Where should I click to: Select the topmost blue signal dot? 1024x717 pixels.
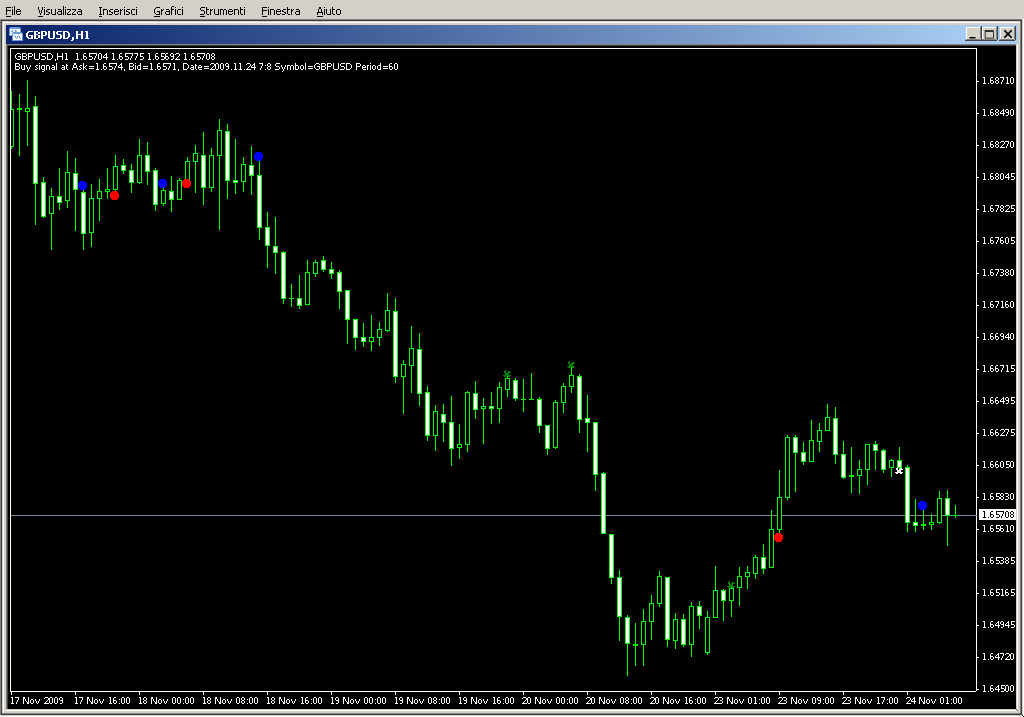[x=258, y=156]
